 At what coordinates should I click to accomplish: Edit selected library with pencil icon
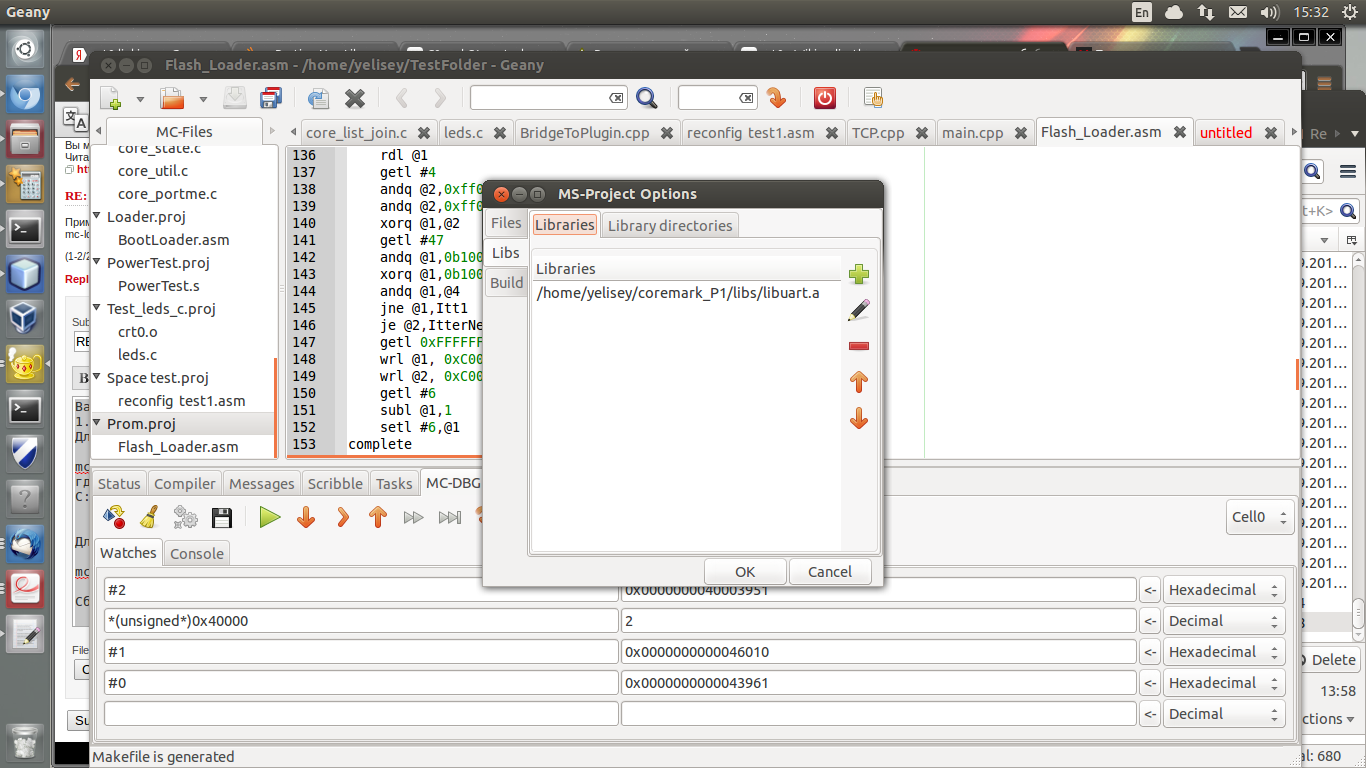click(858, 311)
